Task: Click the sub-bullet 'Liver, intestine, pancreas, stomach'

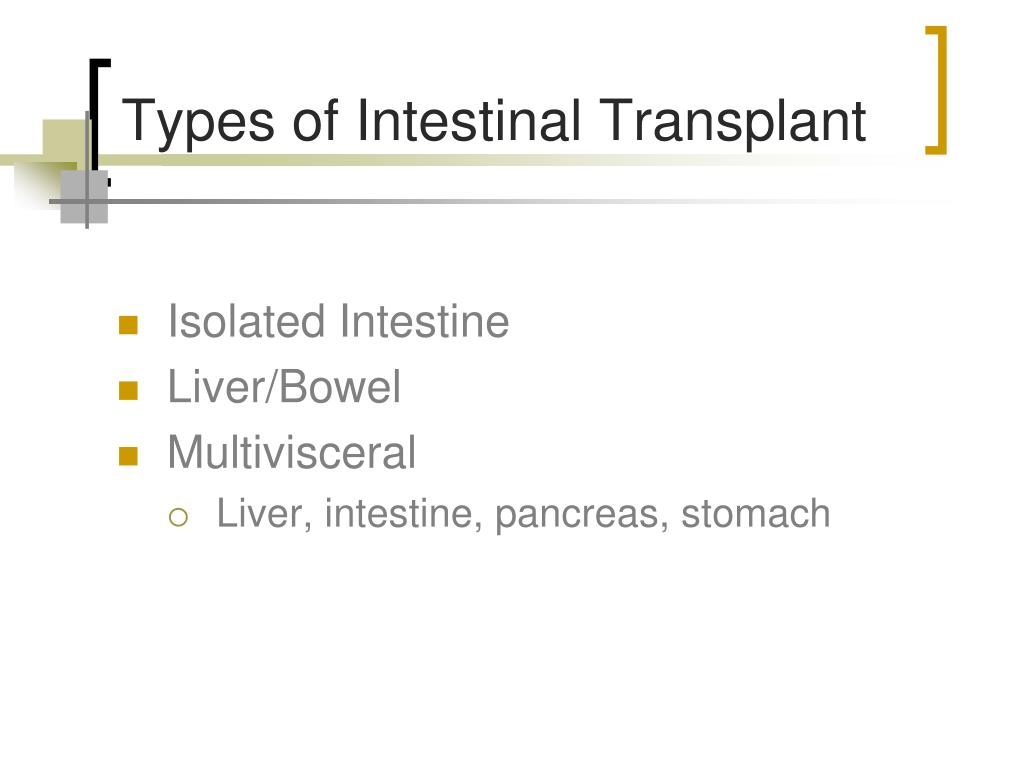Action: point(523,514)
